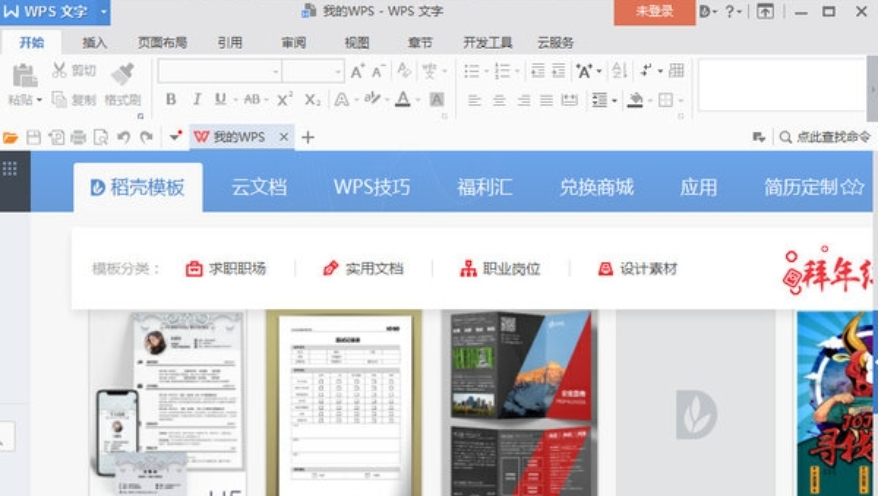The width and height of the screenshot is (883, 496).
Task: Click the decrease indent icon
Action: click(538, 70)
